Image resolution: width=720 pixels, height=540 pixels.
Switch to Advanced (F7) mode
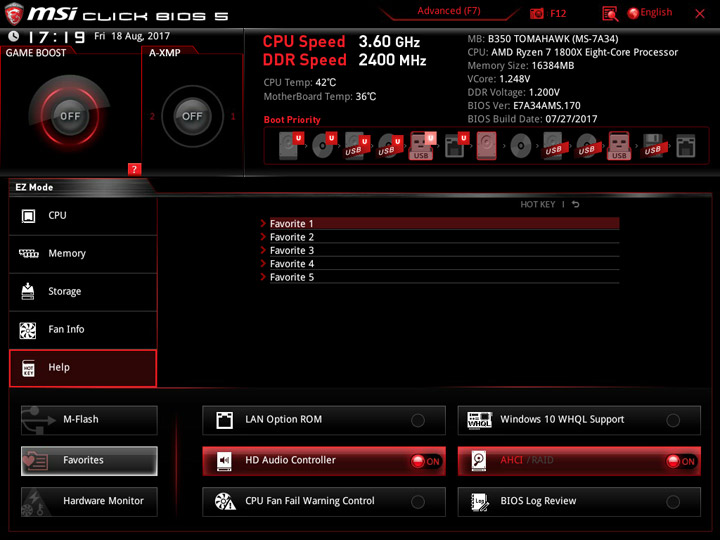coord(449,11)
